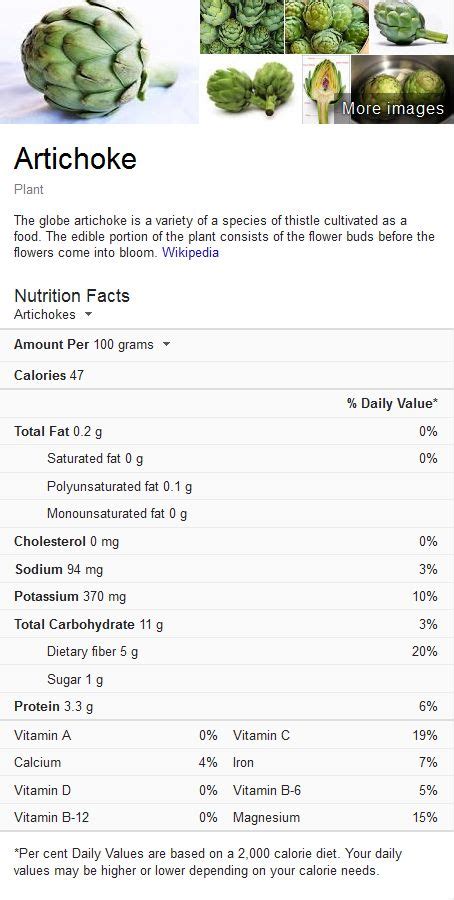The image size is (454, 900).
Task: Click the Vitamin C 19% entry
Action: [335, 735]
